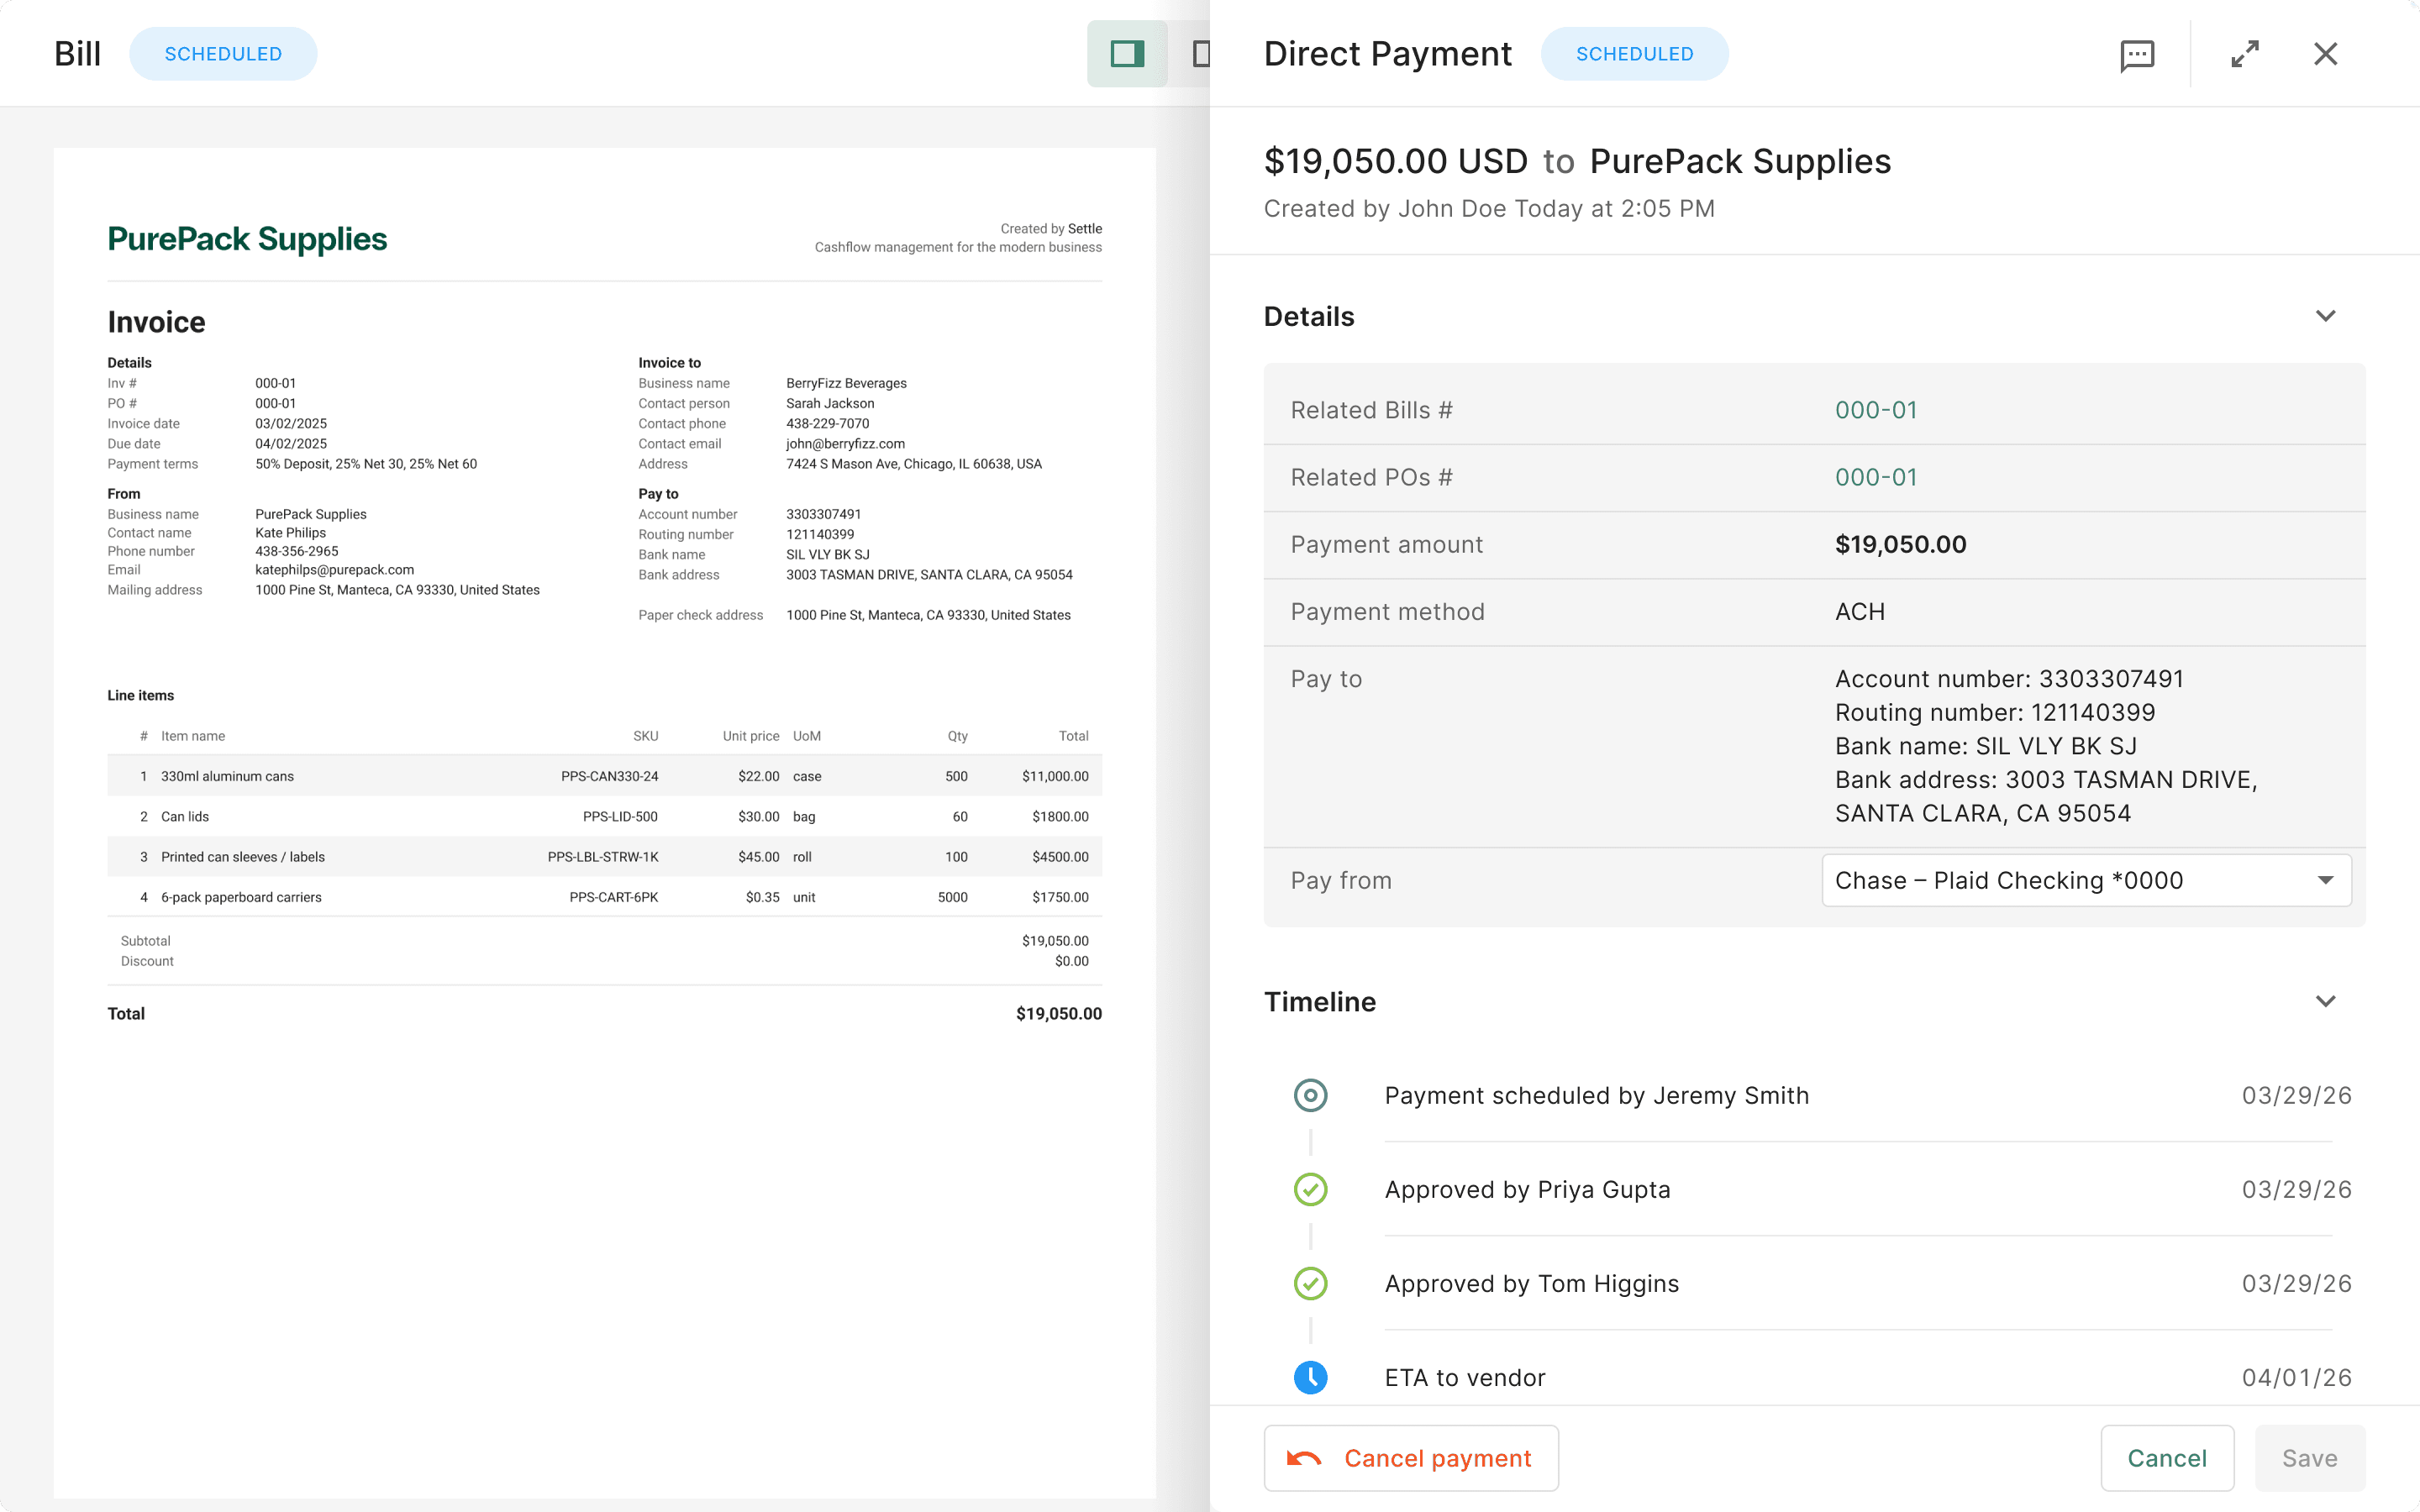The height and width of the screenshot is (1512, 2420).
Task: Open related bill 000-01 link
Action: pyautogui.click(x=1876, y=410)
